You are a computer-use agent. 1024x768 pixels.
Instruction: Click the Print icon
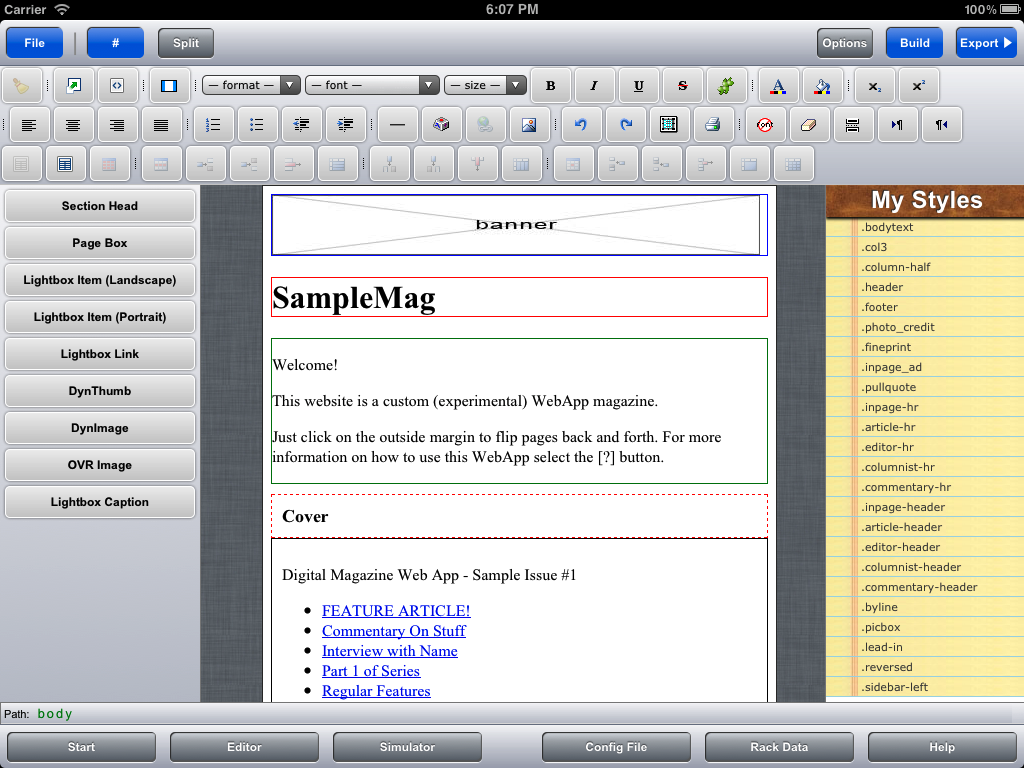pos(713,125)
